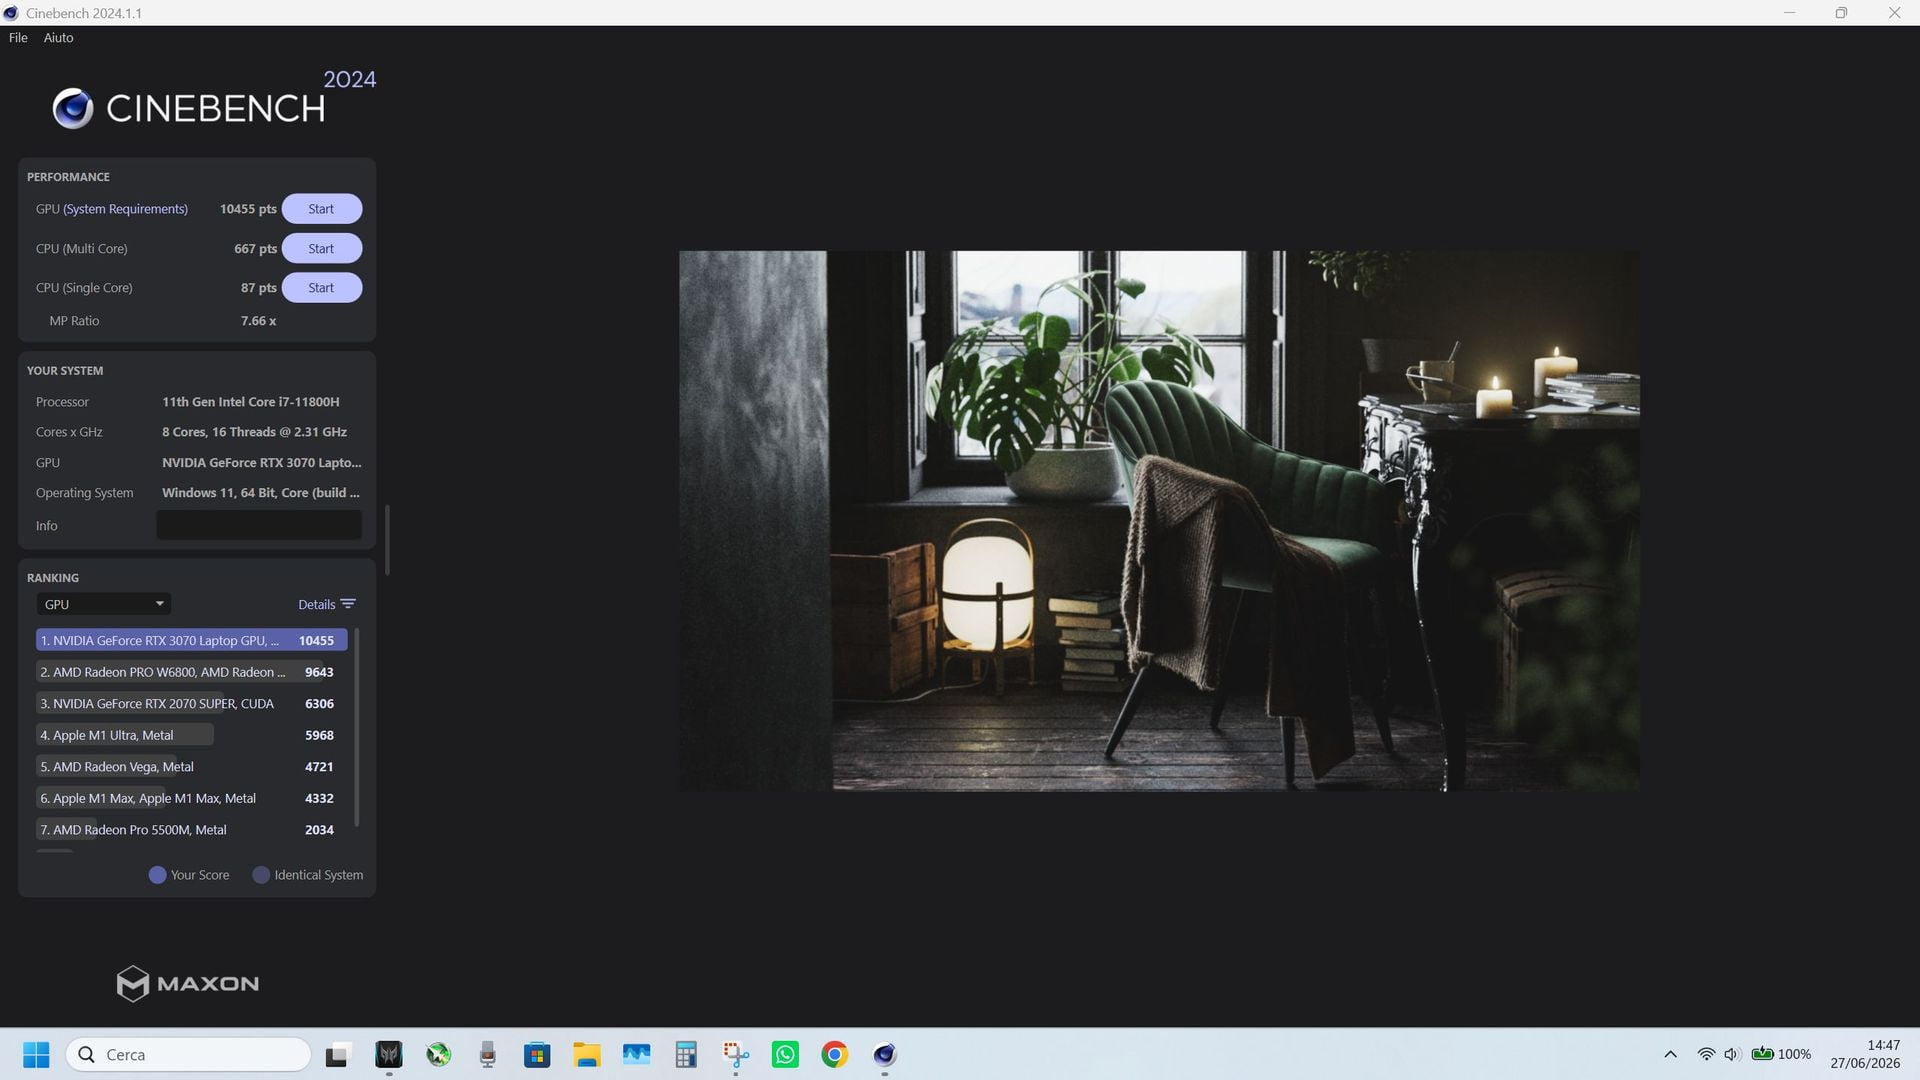
Task: Open Calculator from the taskbar
Action: click(x=686, y=1055)
